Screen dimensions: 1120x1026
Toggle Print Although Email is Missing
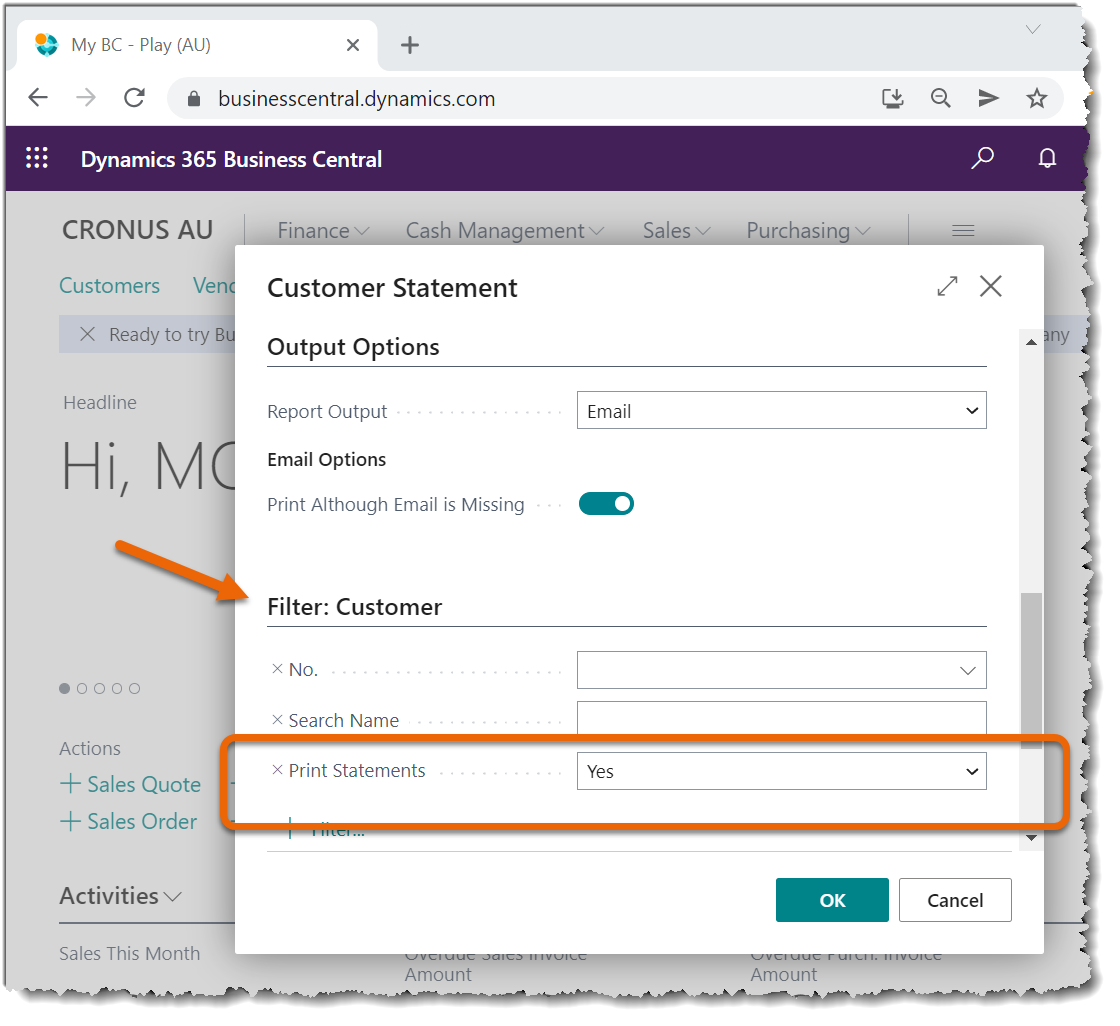(x=606, y=504)
